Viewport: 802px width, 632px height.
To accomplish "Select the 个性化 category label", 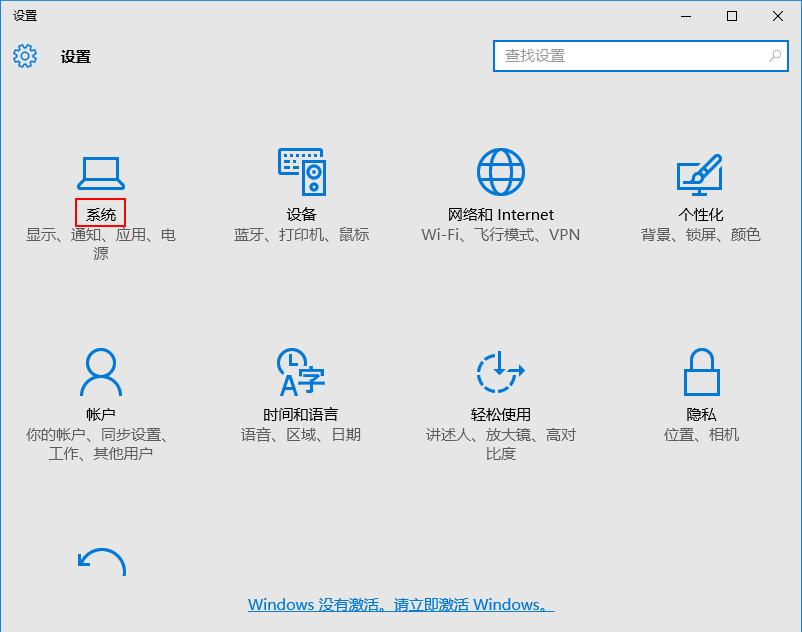I will tap(701, 214).
